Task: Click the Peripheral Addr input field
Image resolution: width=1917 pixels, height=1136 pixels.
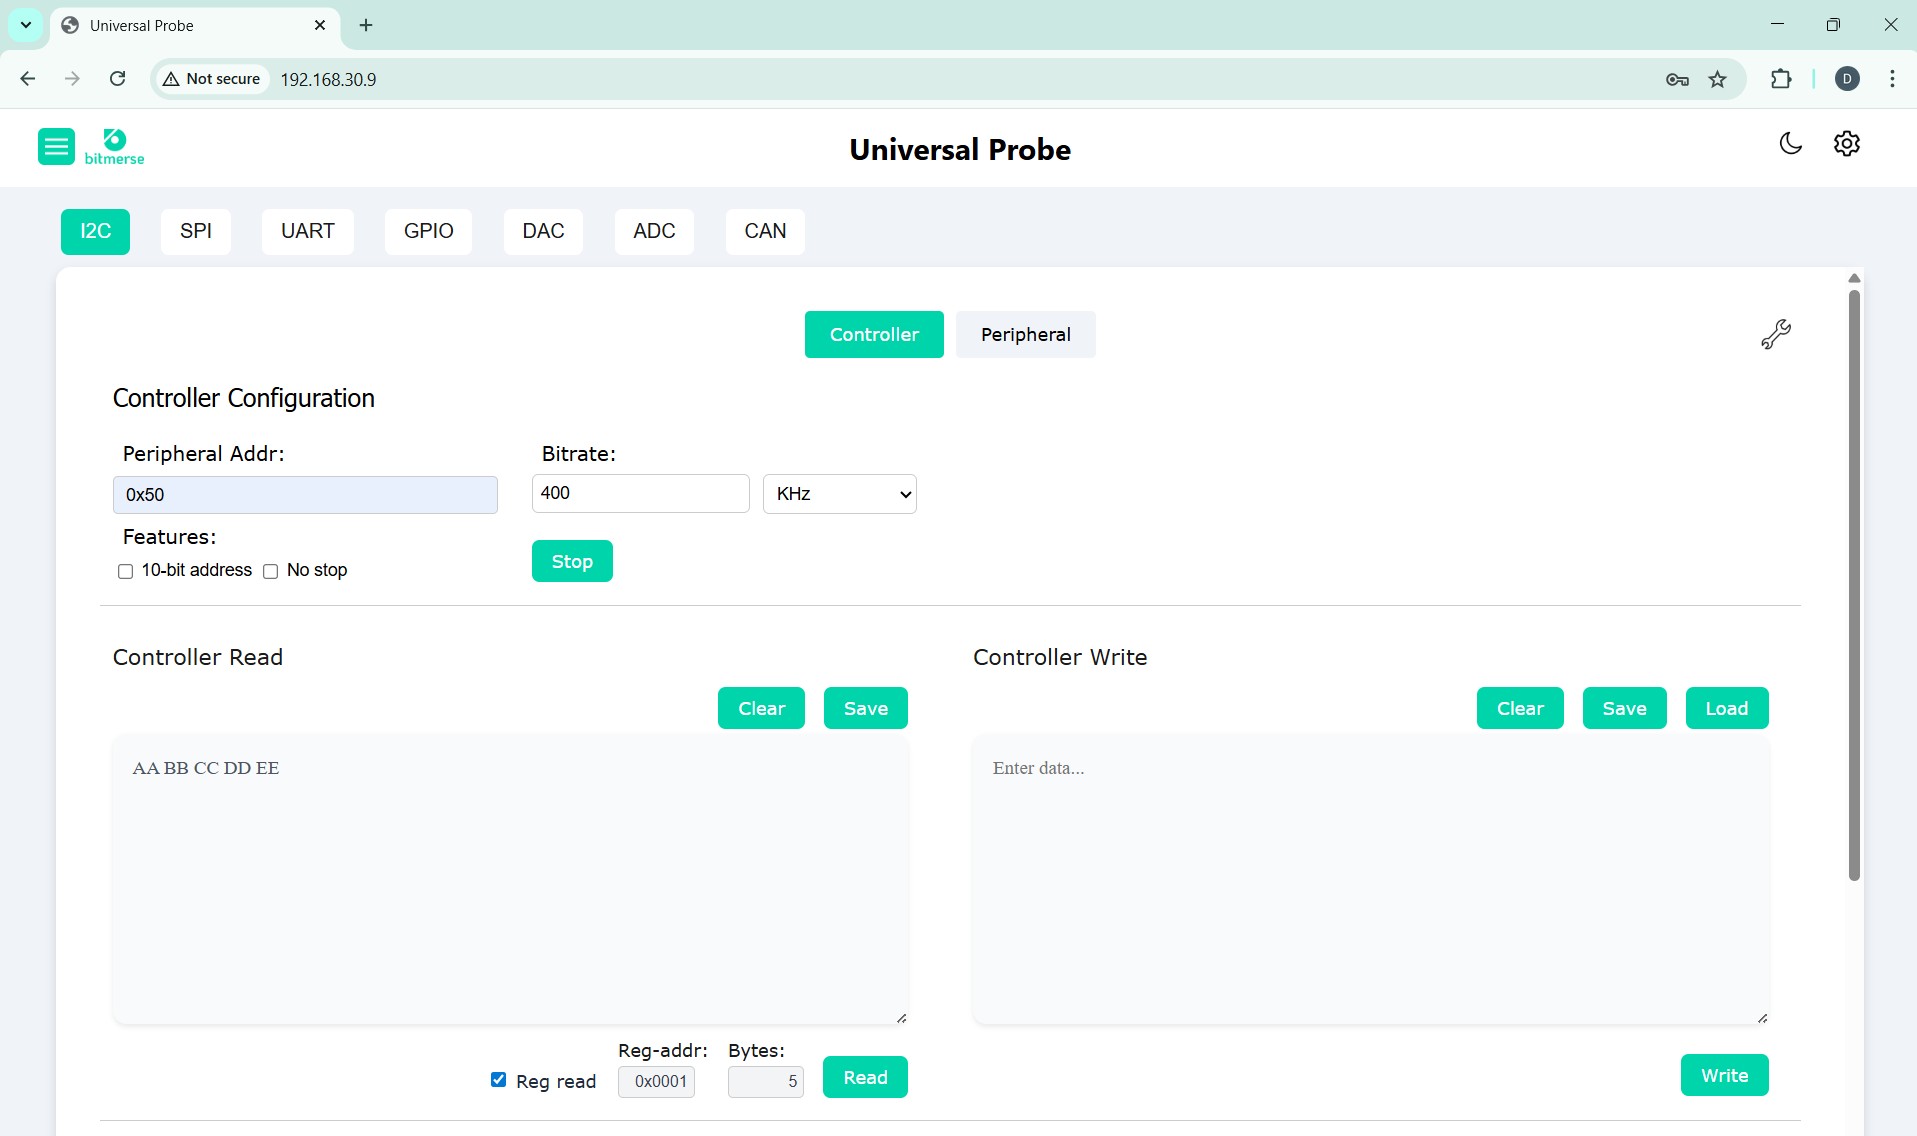Action: tap(305, 495)
